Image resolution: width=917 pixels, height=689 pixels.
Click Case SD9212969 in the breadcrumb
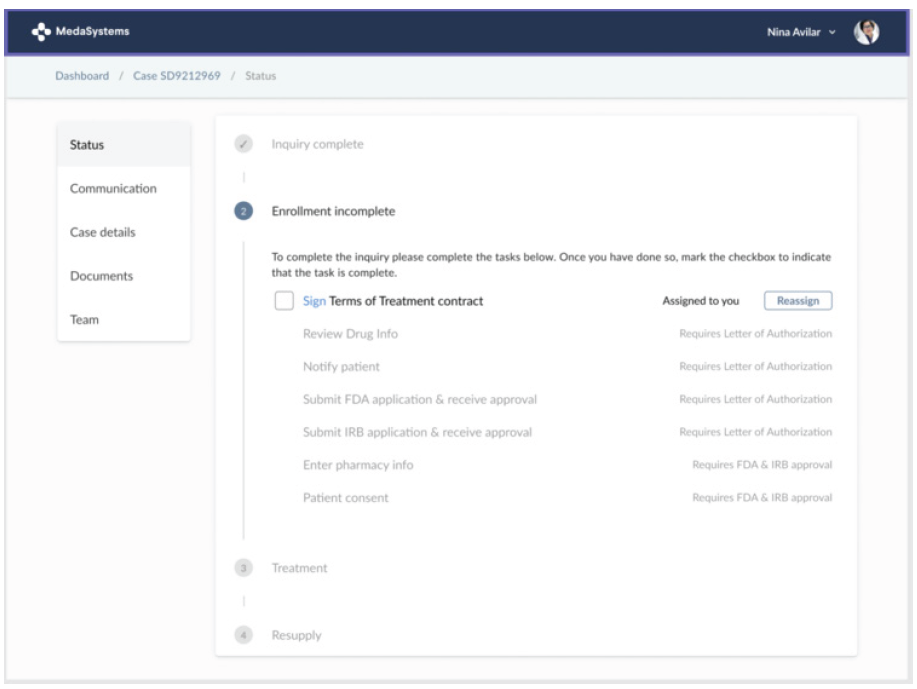point(178,76)
